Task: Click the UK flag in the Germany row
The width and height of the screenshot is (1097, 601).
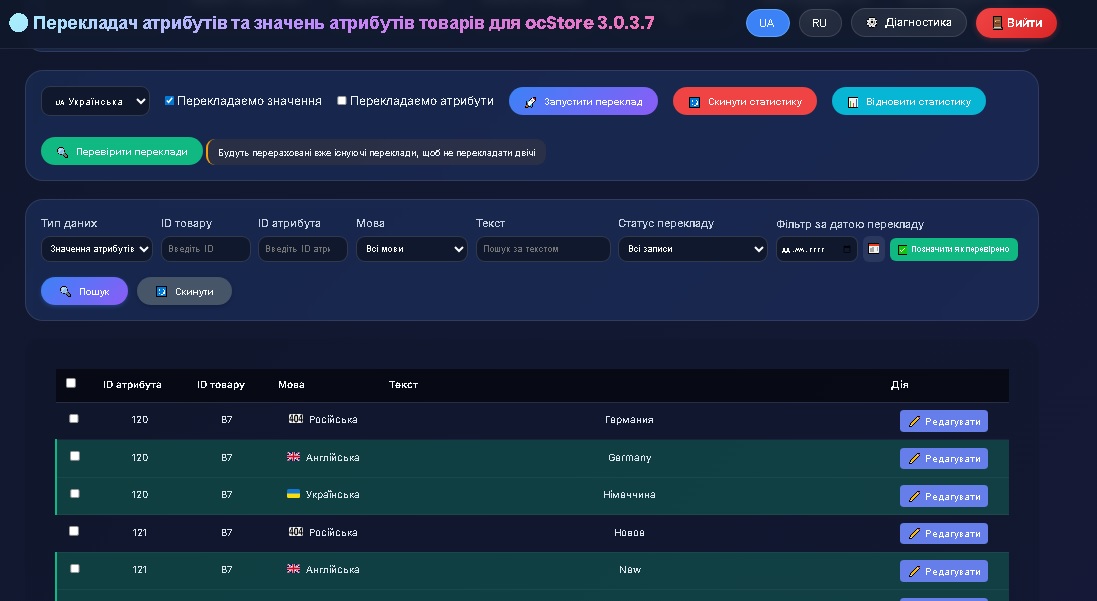Action: [x=293, y=456]
